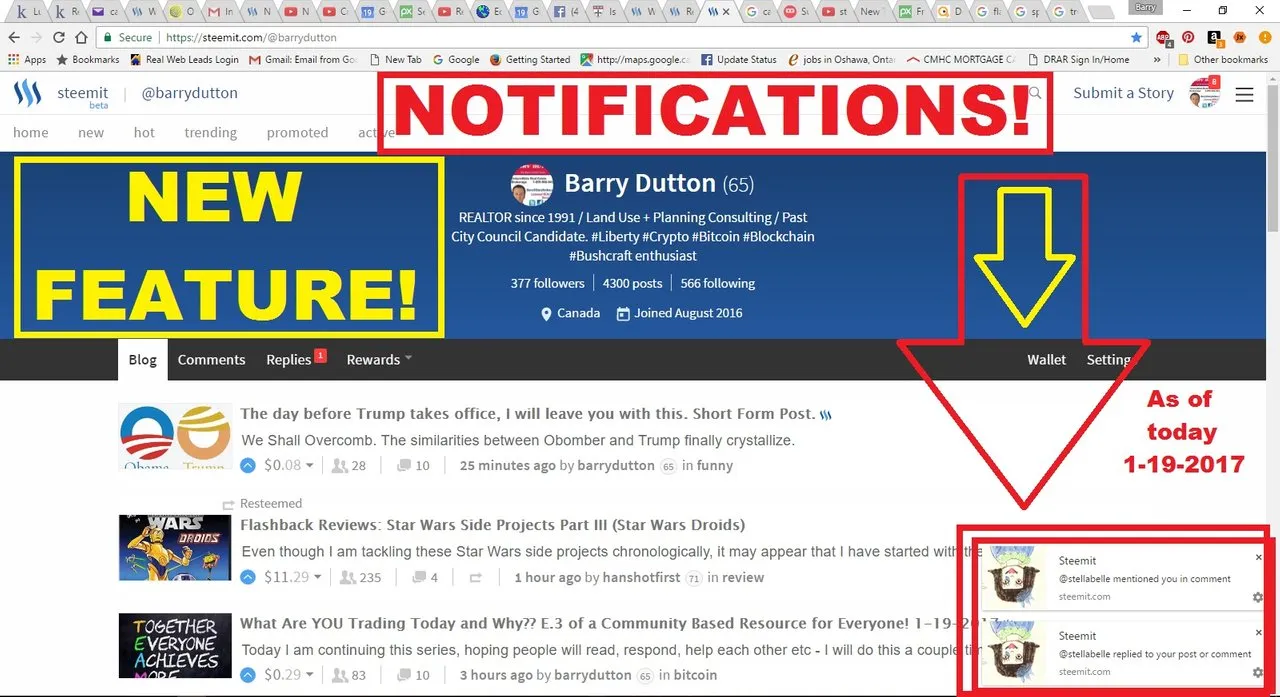This screenshot has width=1280, height=697.
Task: Open the 566 following link
Action: [718, 283]
